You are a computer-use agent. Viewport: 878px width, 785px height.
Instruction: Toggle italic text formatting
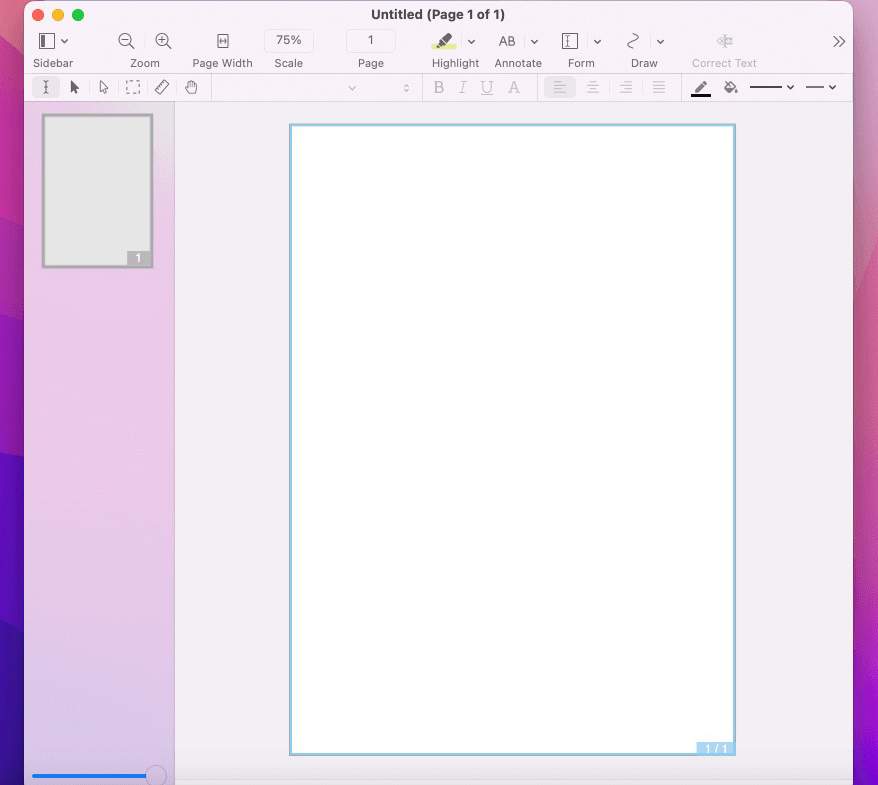pos(462,88)
